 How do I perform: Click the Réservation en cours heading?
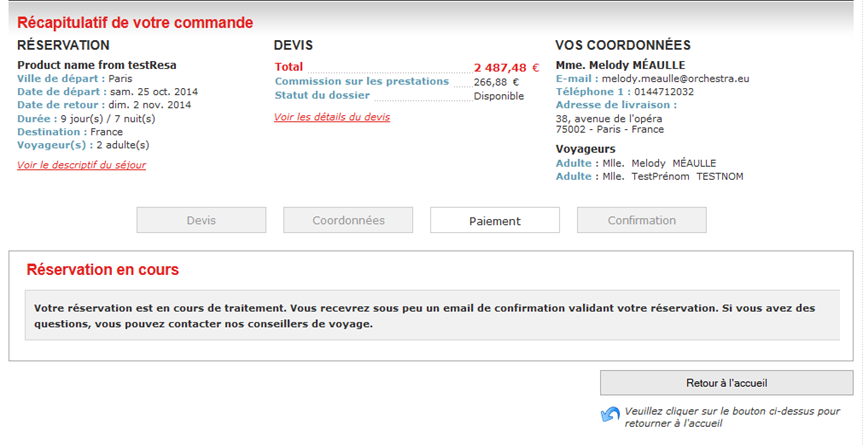pyautogui.click(x=103, y=270)
